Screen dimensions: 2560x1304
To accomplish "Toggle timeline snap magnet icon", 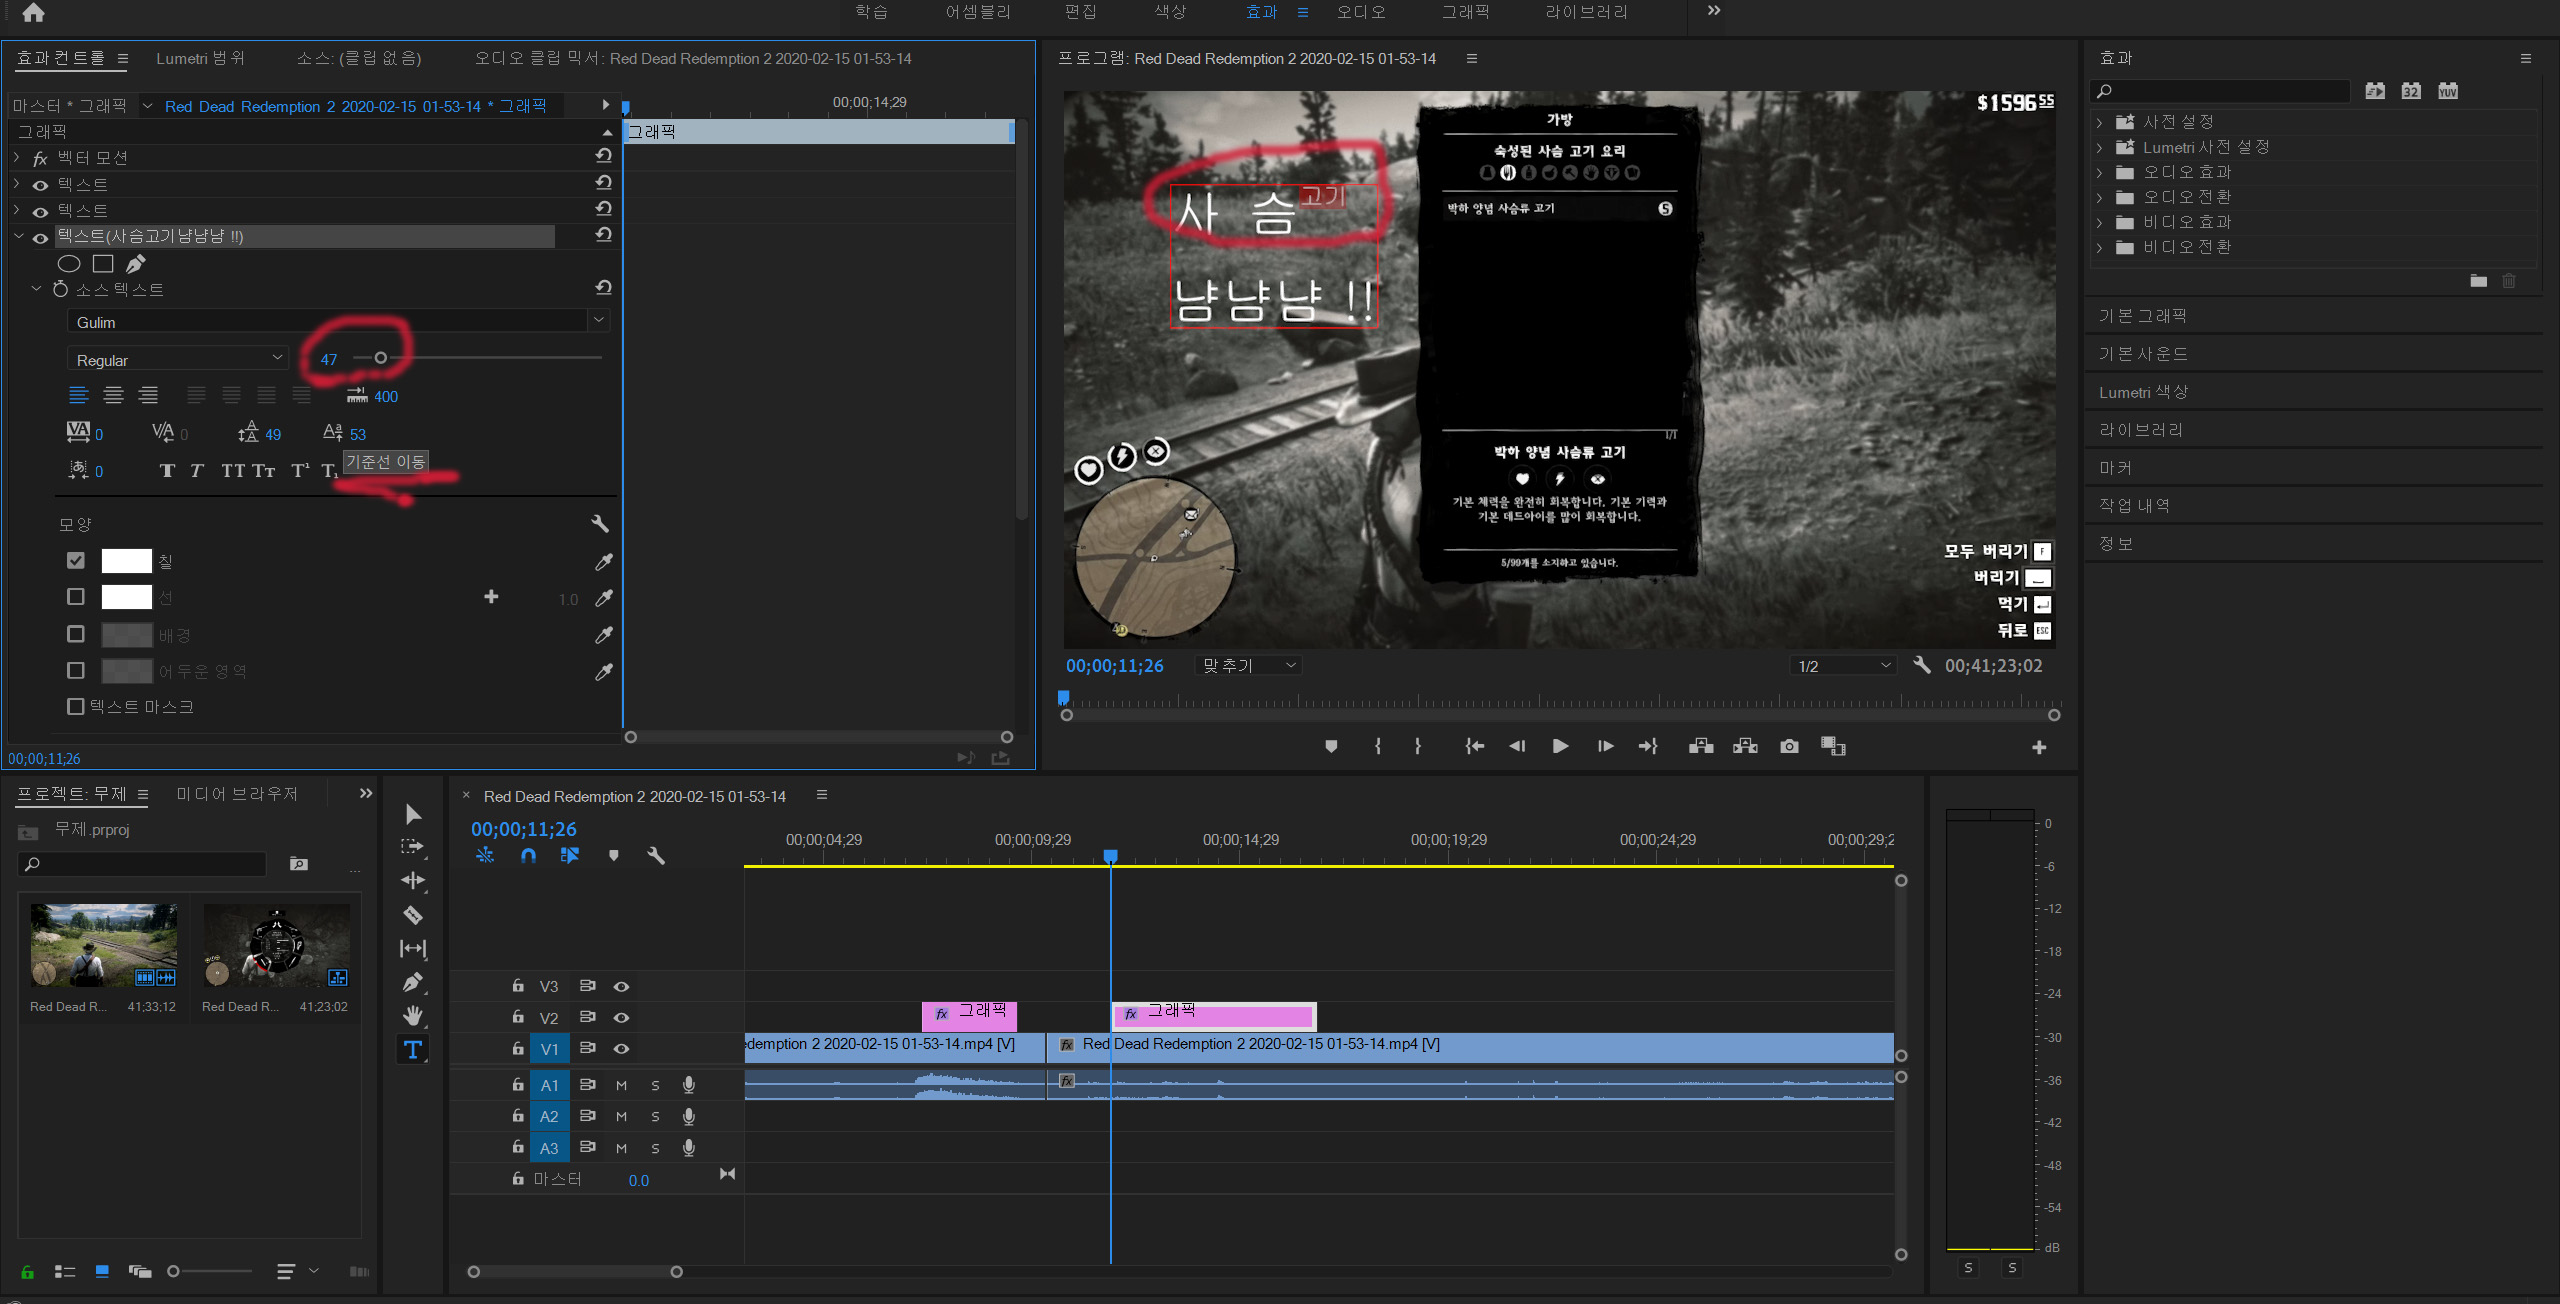I will click(528, 855).
